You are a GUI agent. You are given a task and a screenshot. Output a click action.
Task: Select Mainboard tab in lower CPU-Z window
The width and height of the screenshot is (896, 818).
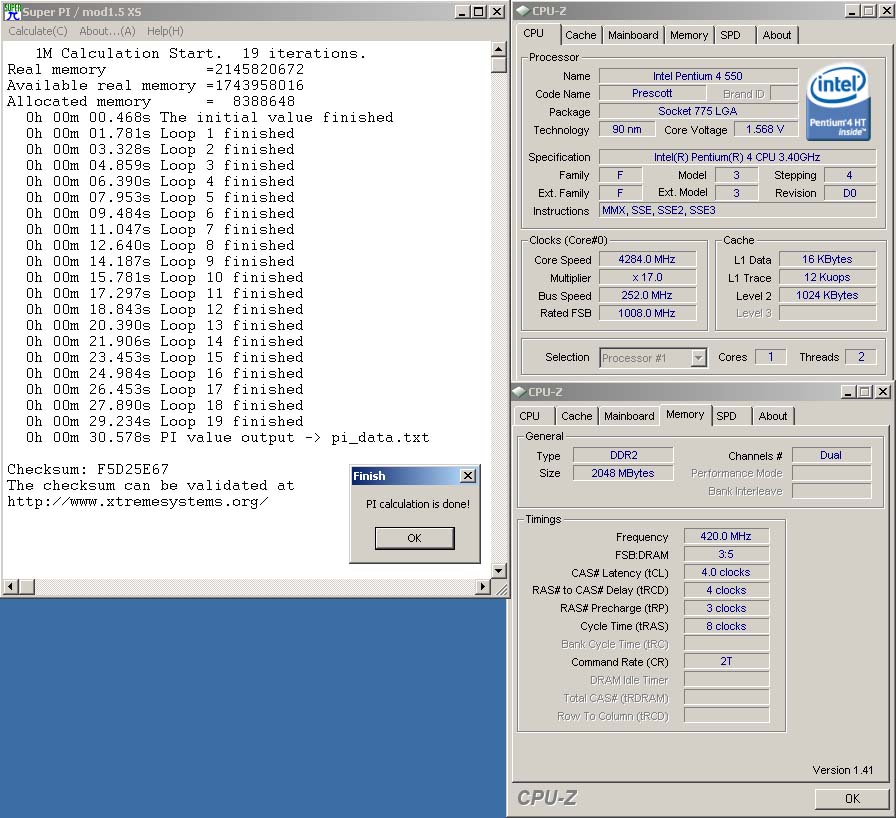click(629, 416)
